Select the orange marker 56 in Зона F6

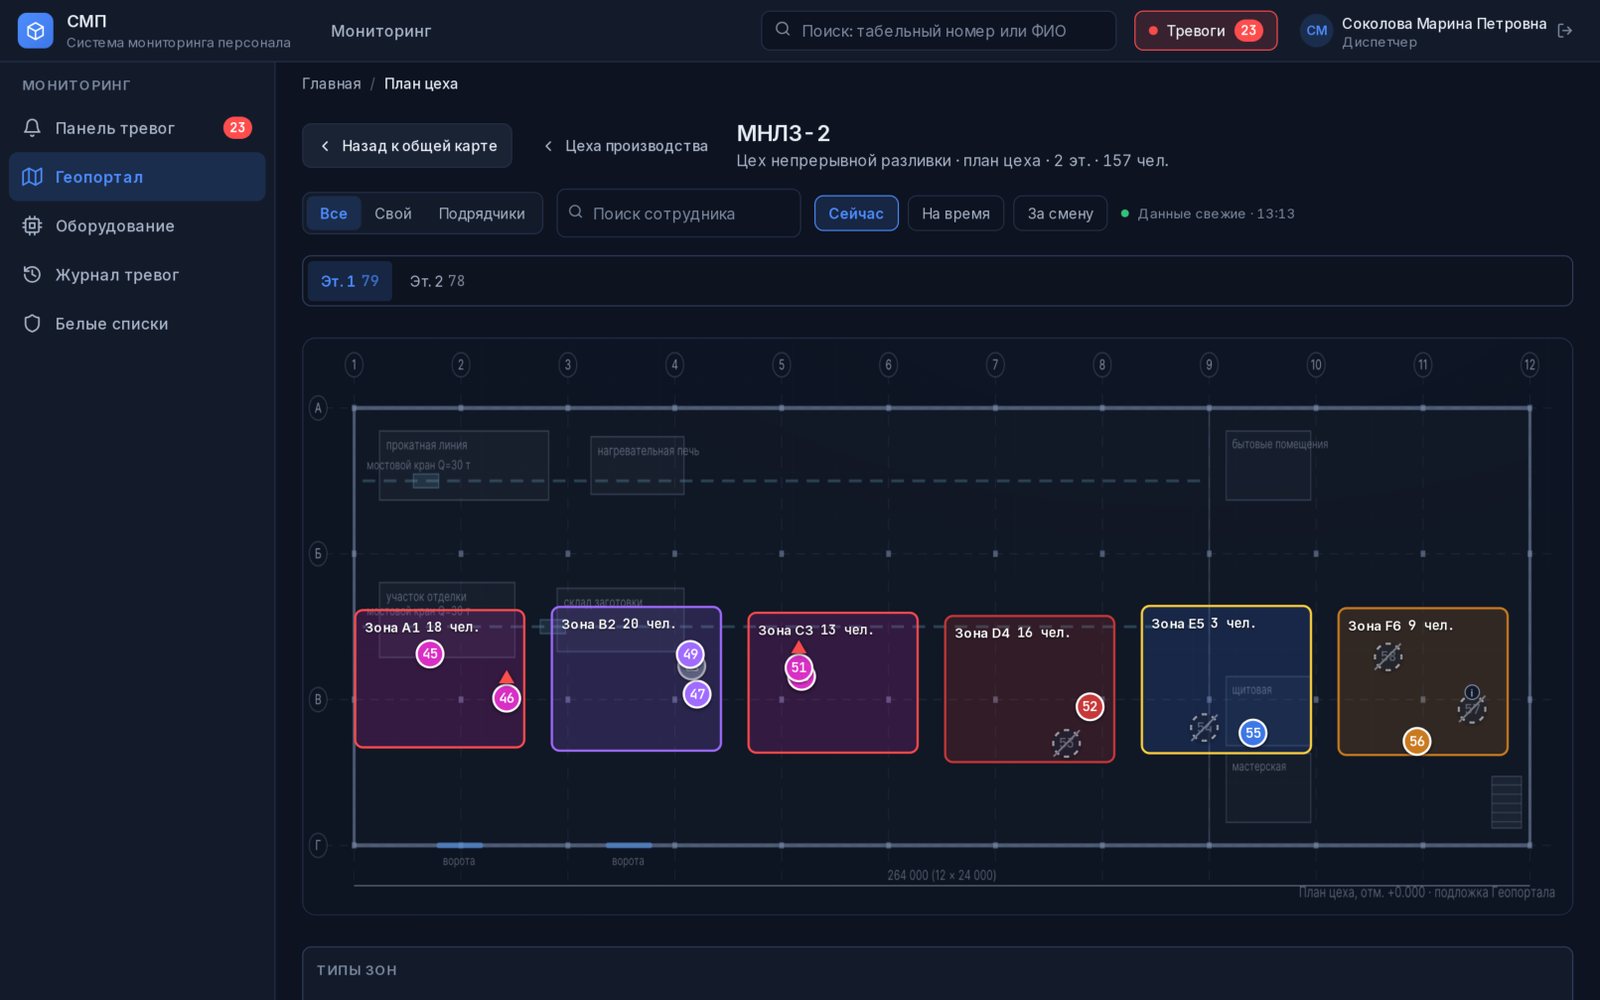point(1417,741)
